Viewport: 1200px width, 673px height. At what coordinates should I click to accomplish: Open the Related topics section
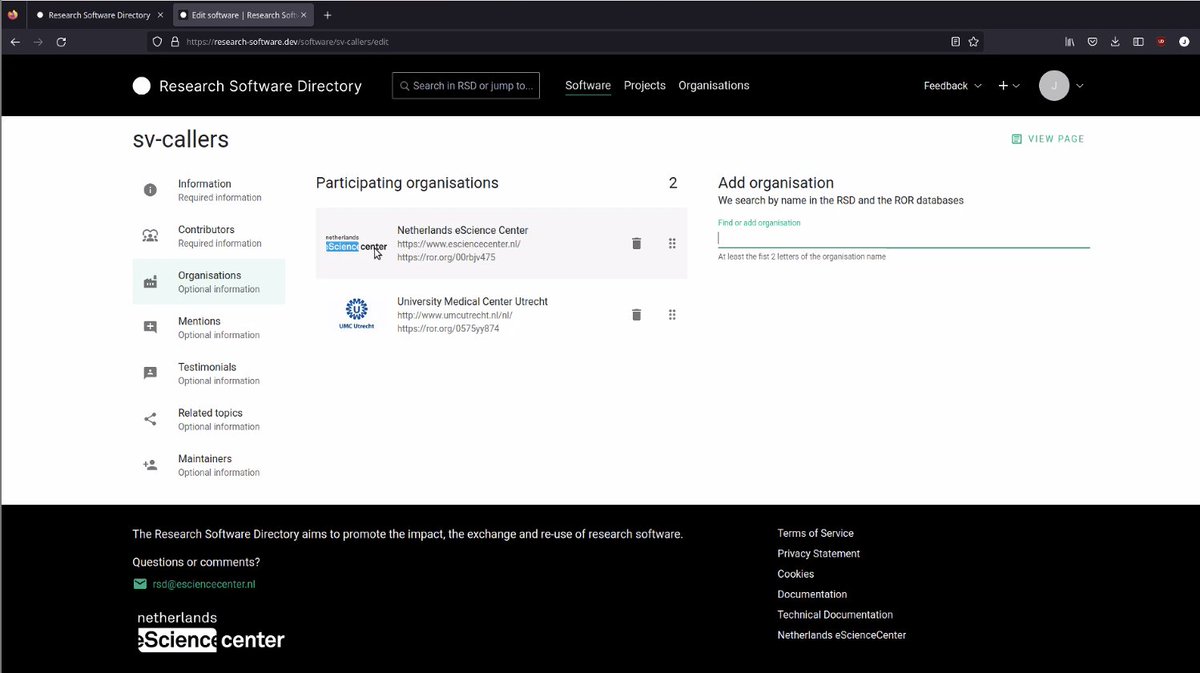click(209, 419)
